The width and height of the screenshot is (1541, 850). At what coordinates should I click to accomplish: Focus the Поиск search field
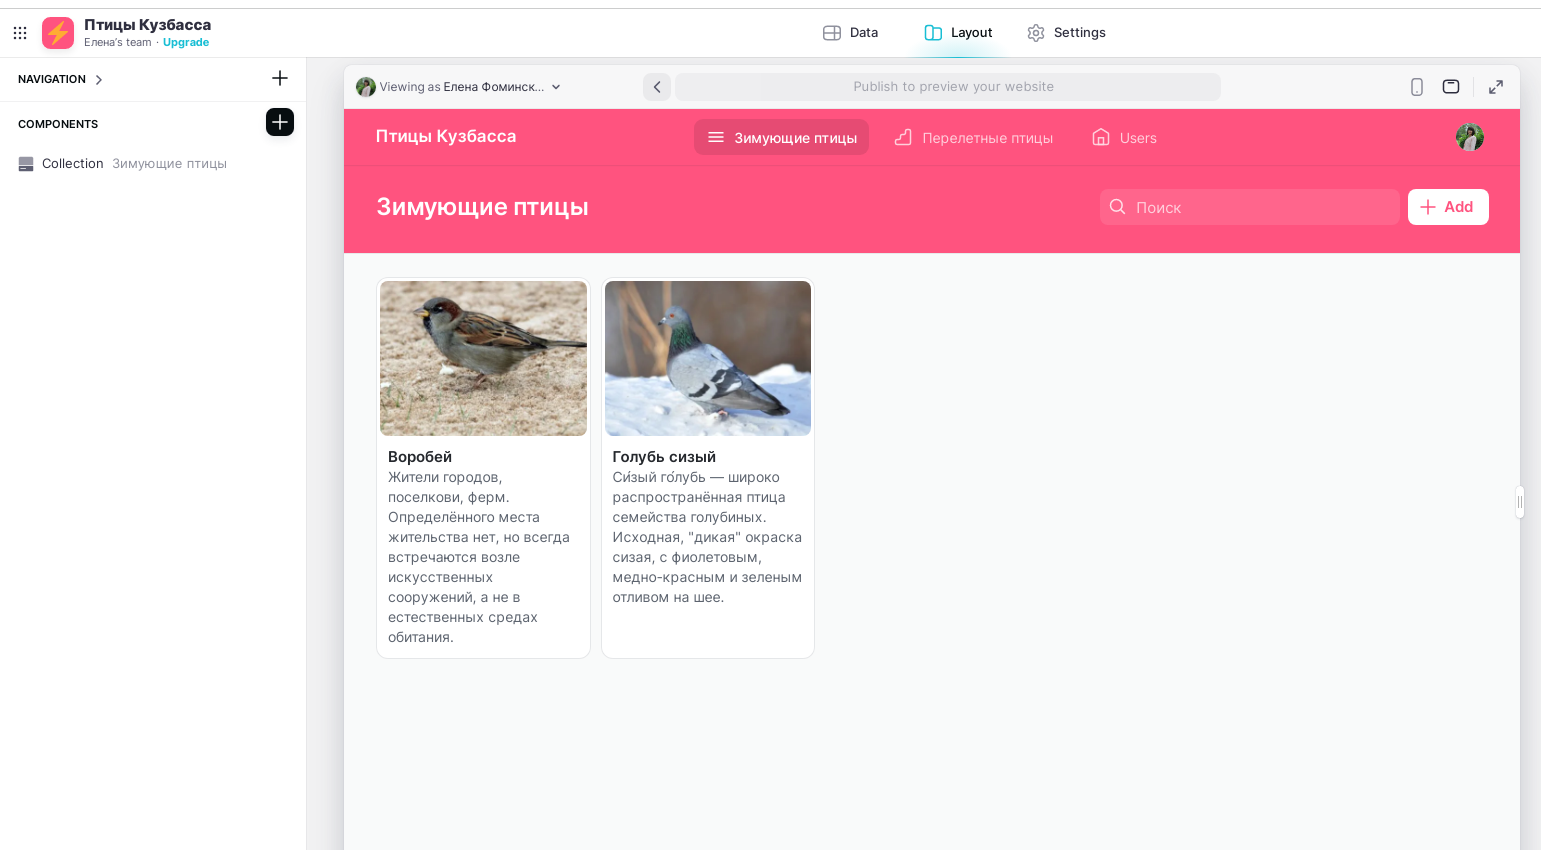(1250, 207)
